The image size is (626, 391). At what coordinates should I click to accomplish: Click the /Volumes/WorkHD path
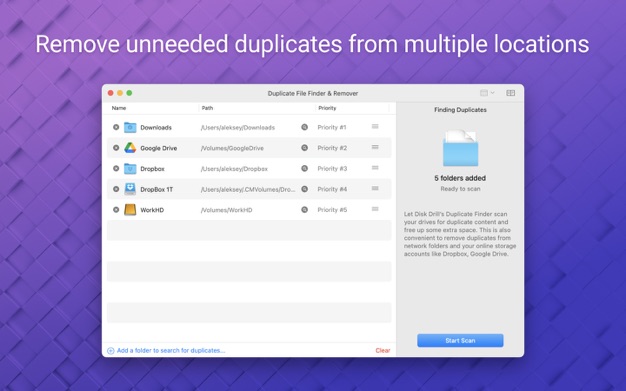pos(226,210)
